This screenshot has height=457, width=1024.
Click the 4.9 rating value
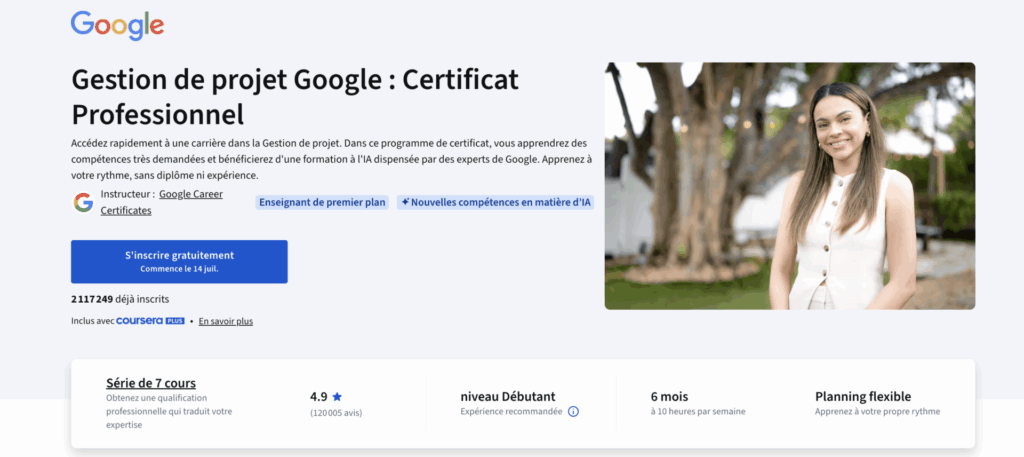[x=319, y=396]
